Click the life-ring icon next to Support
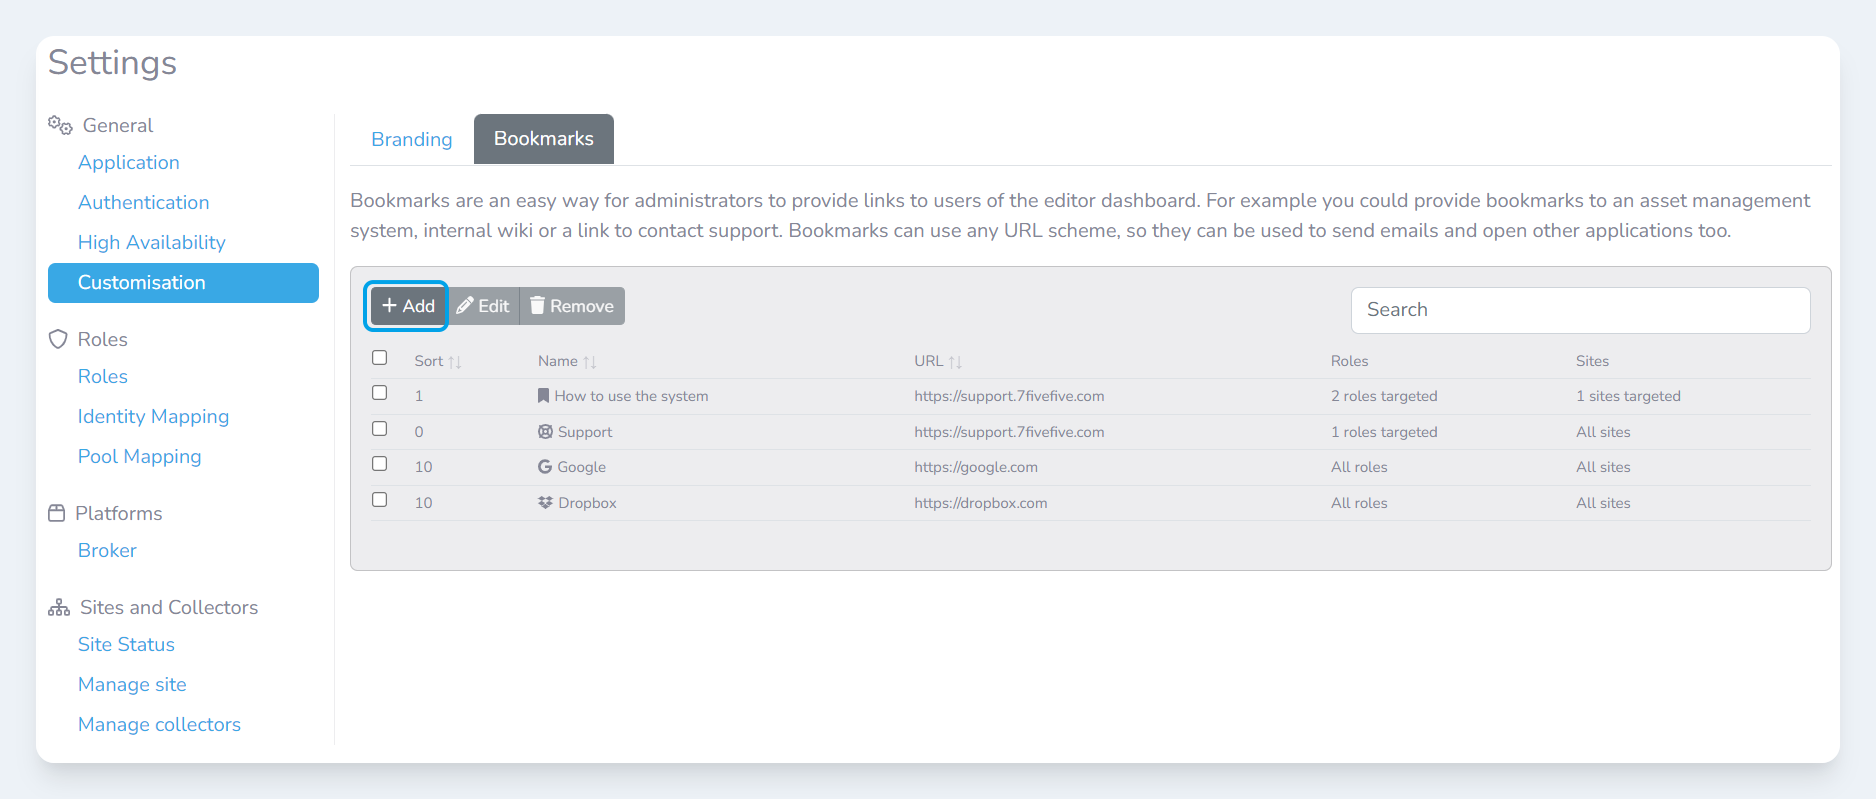The width and height of the screenshot is (1876, 799). 545,432
